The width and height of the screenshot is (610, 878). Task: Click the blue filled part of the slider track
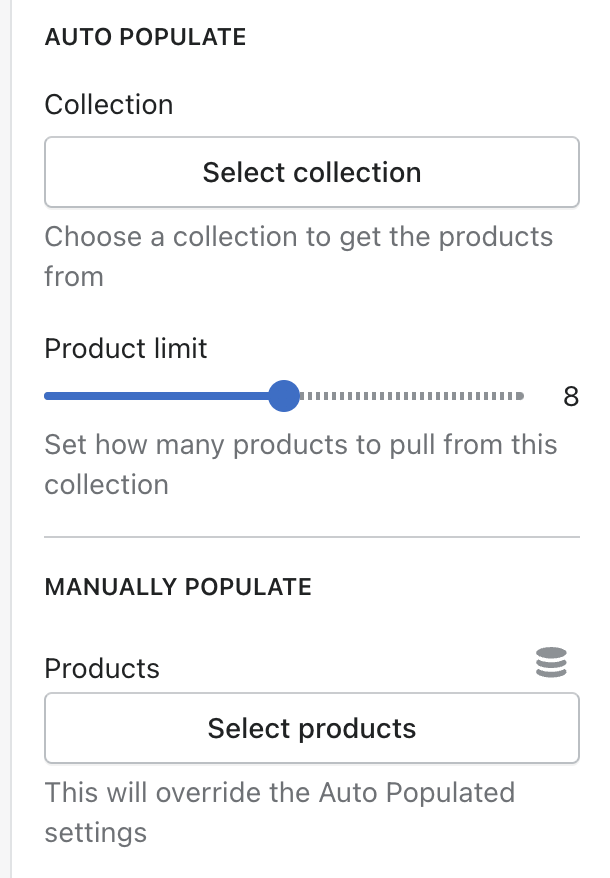(x=160, y=397)
